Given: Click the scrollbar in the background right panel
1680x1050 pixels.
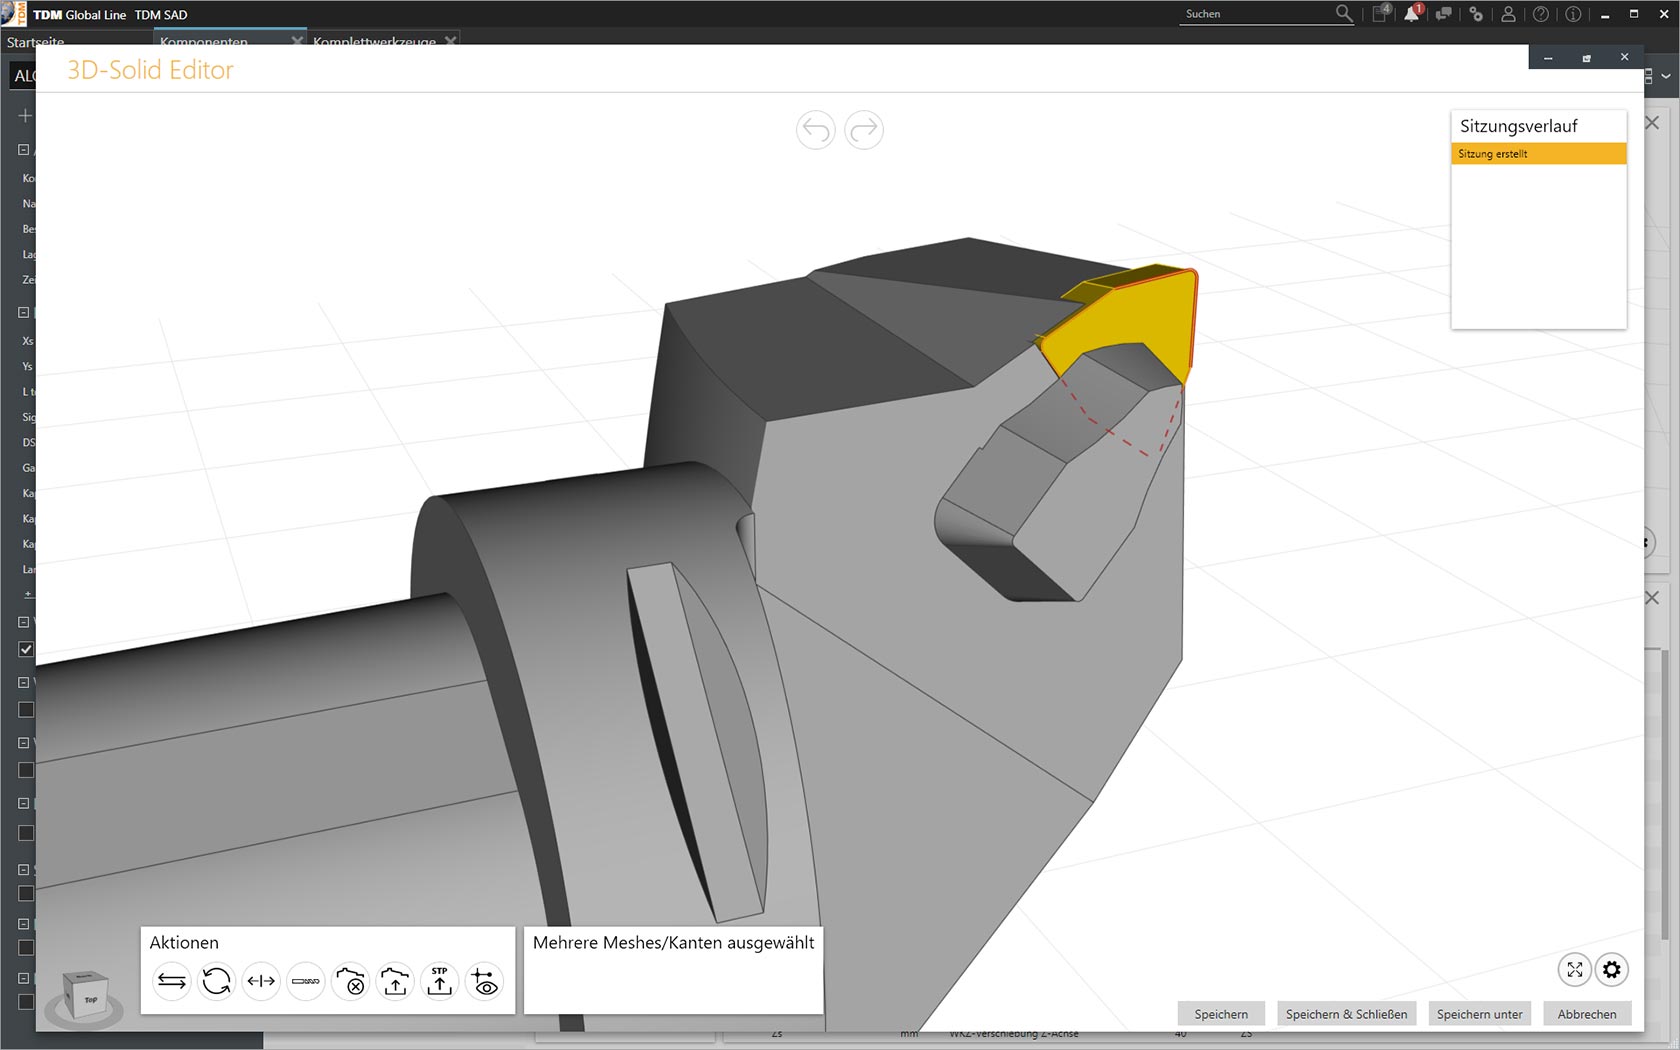Looking at the screenshot, I should point(1665,795).
